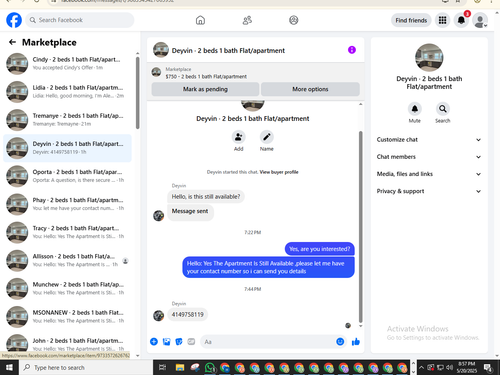Mute the conversation using the bell icon
The image size is (500, 375).
pyautogui.click(x=415, y=109)
